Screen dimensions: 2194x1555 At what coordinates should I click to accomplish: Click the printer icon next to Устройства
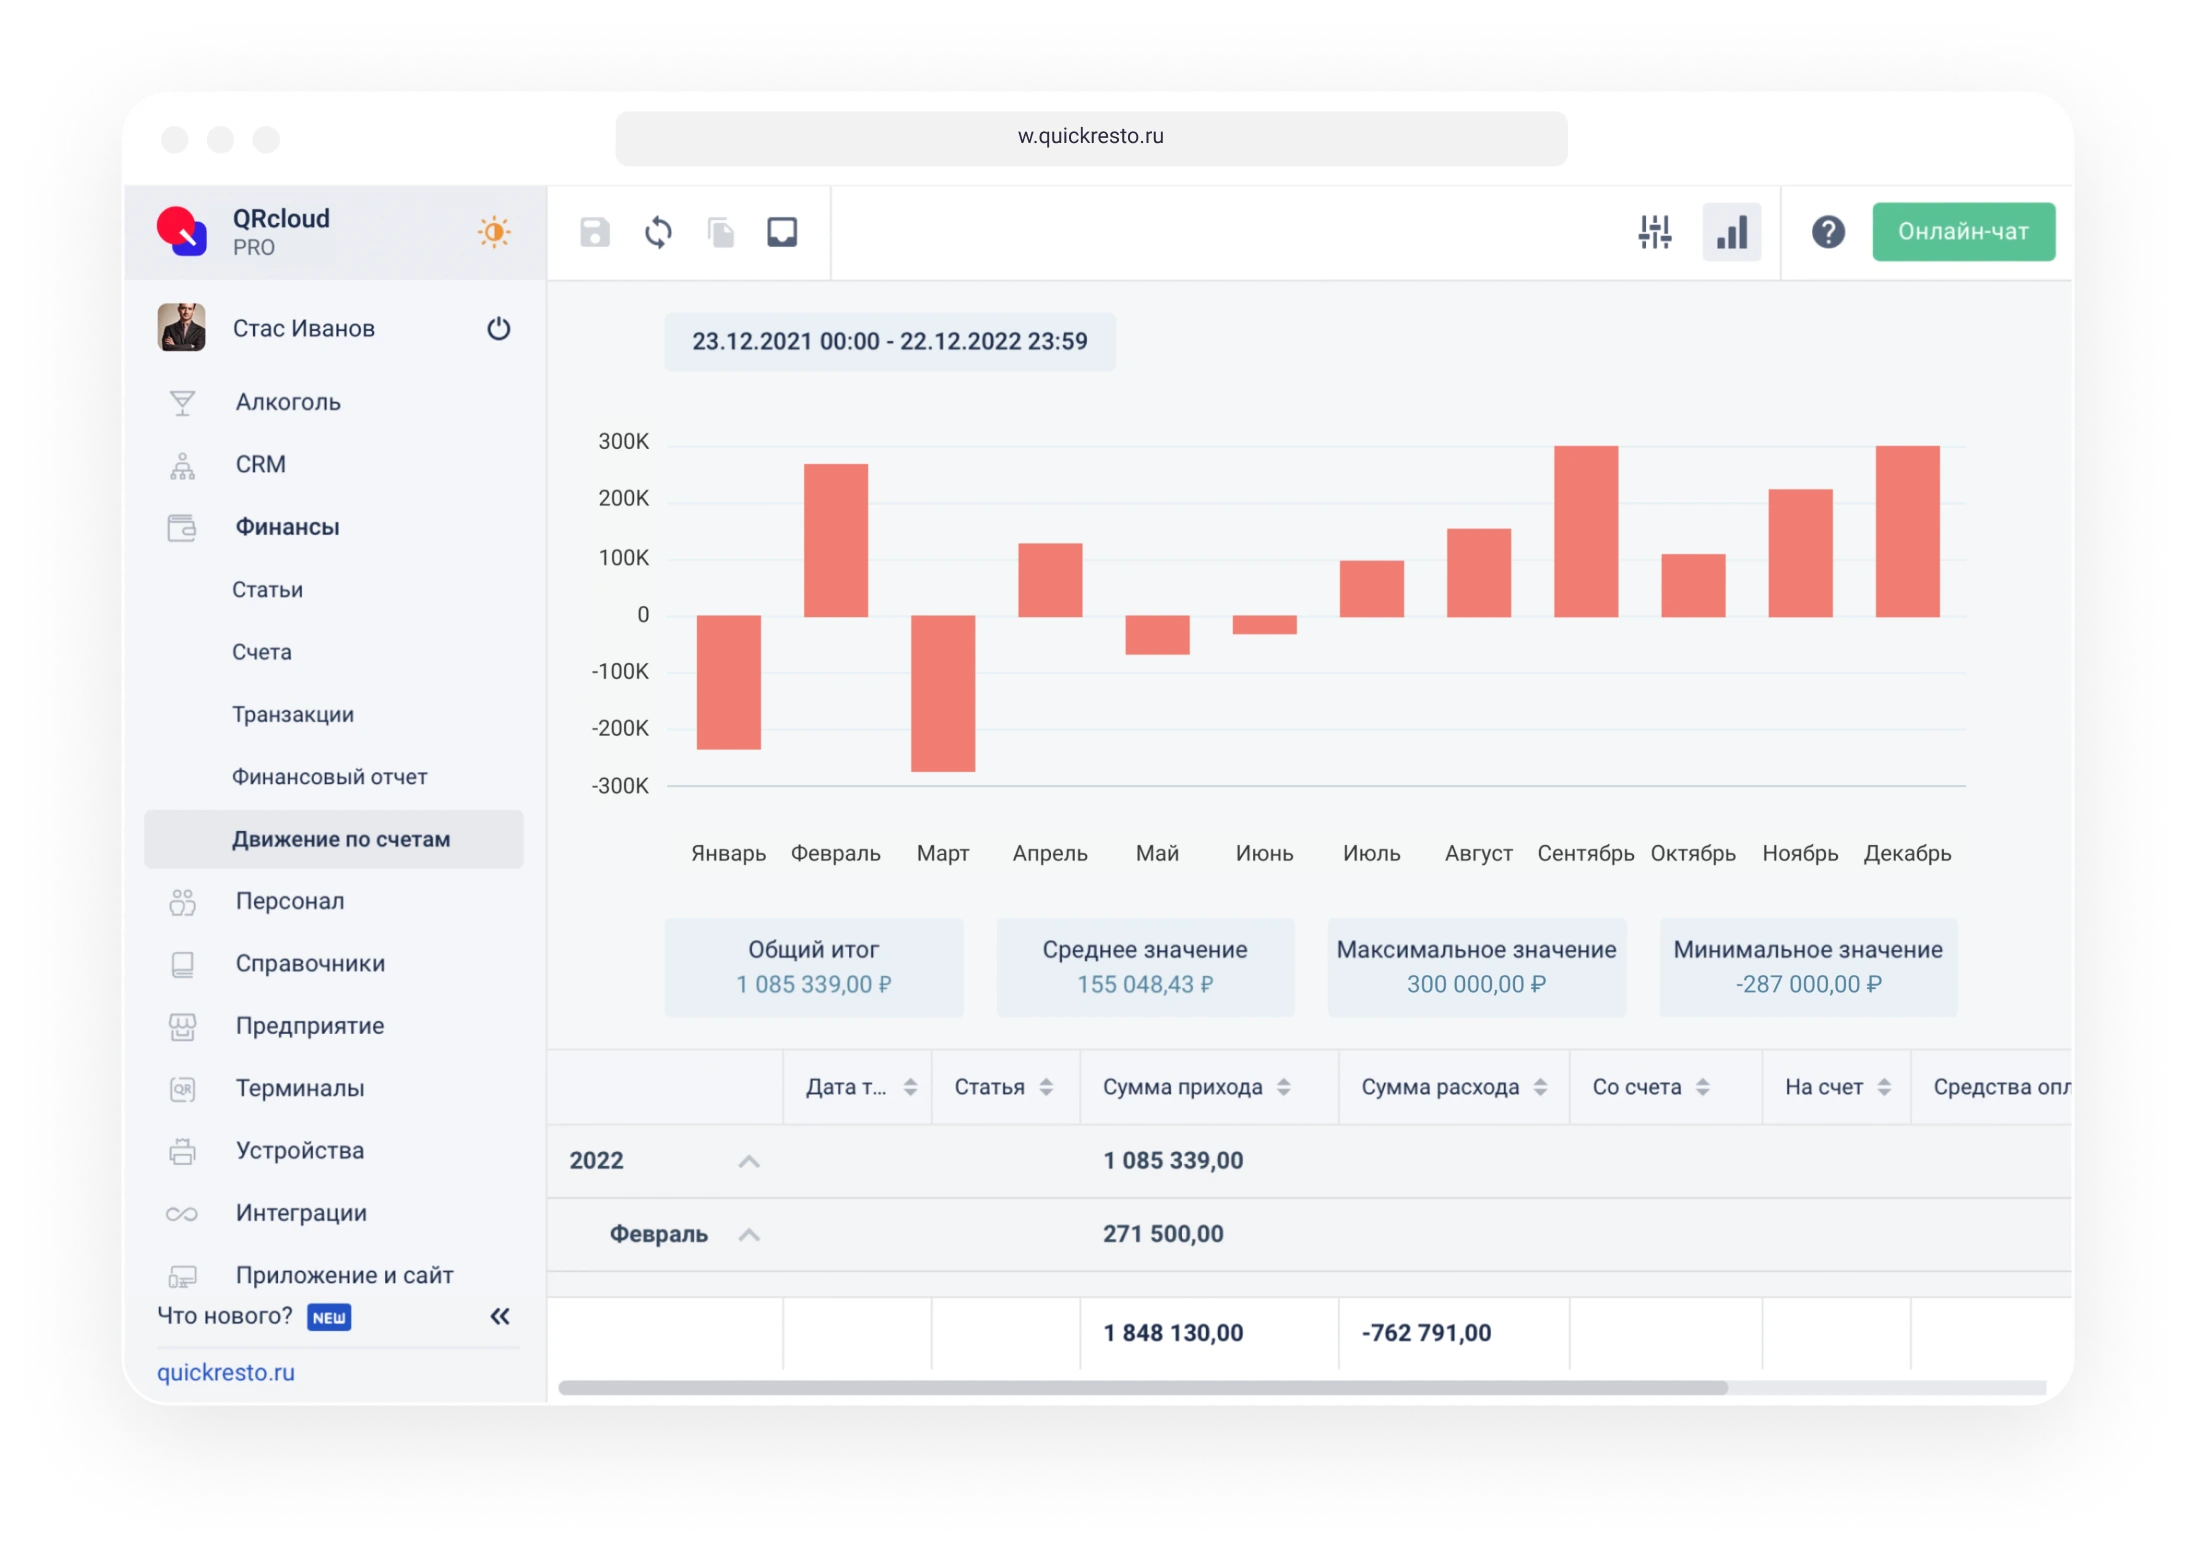[x=182, y=1151]
